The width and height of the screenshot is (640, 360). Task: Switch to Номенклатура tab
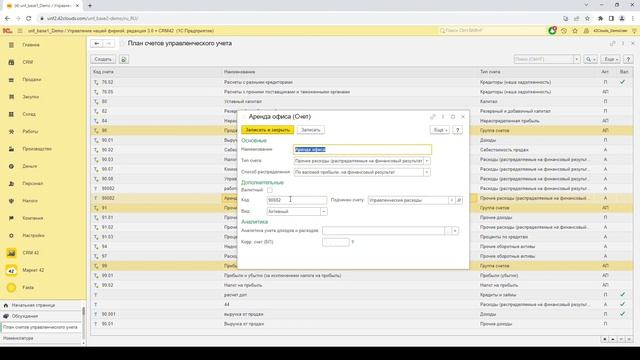pyautogui.click(x=18, y=338)
